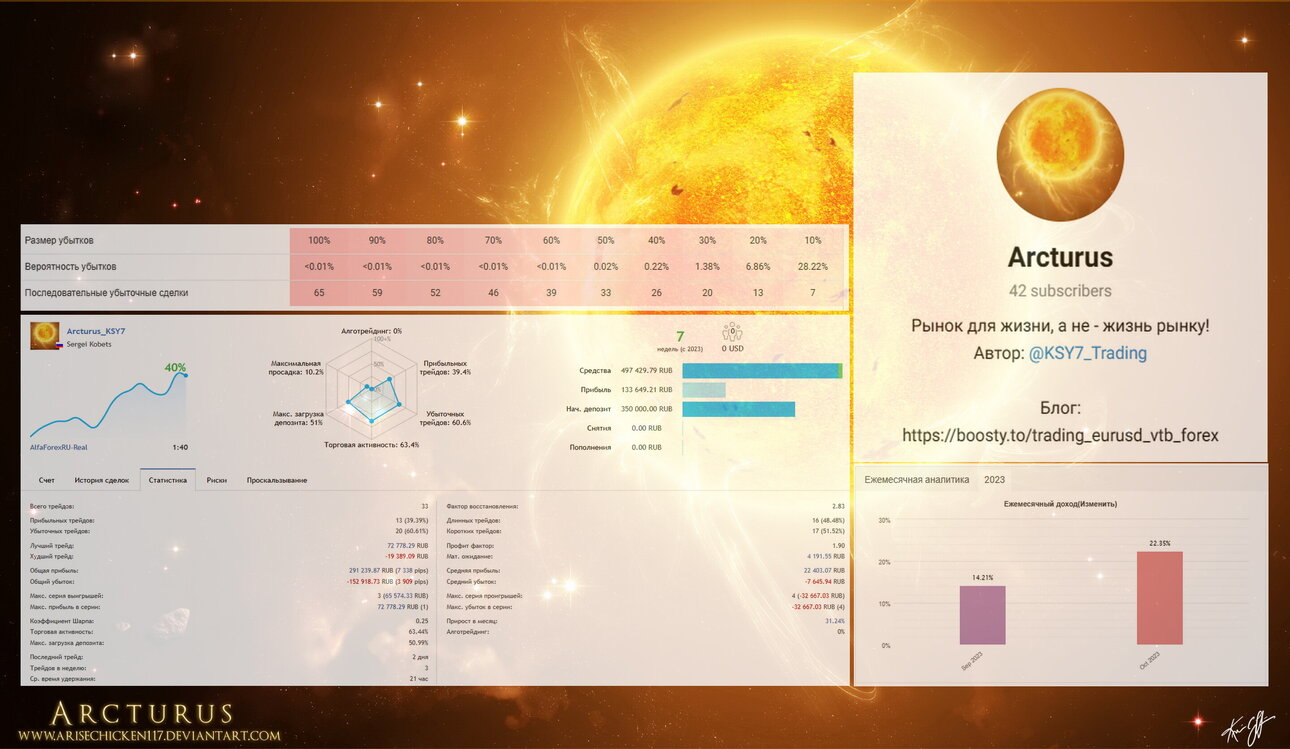1290x749 pixels.
Task: Click the green 7 недель counter
Action: pyautogui.click(x=680, y=337)
